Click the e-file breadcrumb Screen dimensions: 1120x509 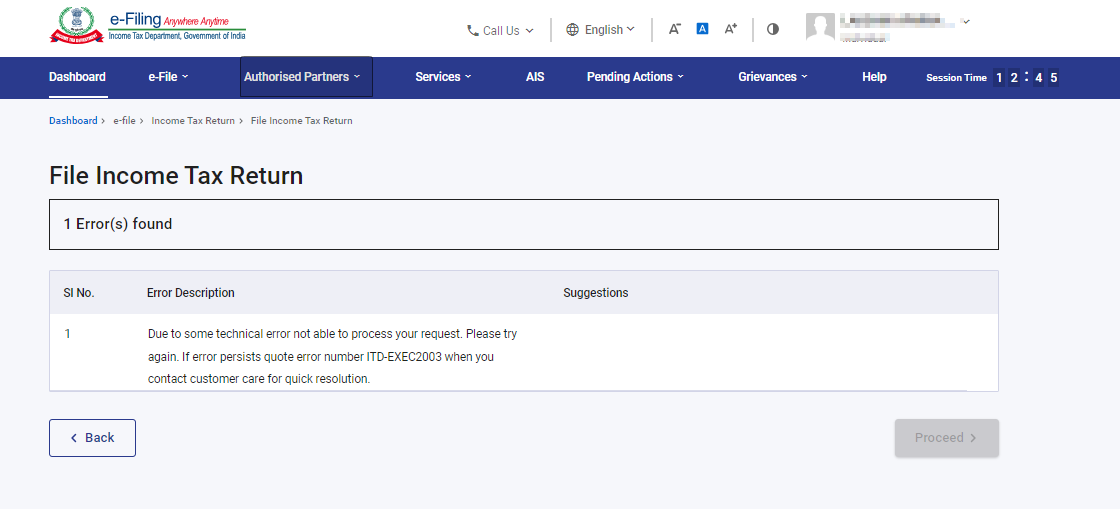coord(124,121)
